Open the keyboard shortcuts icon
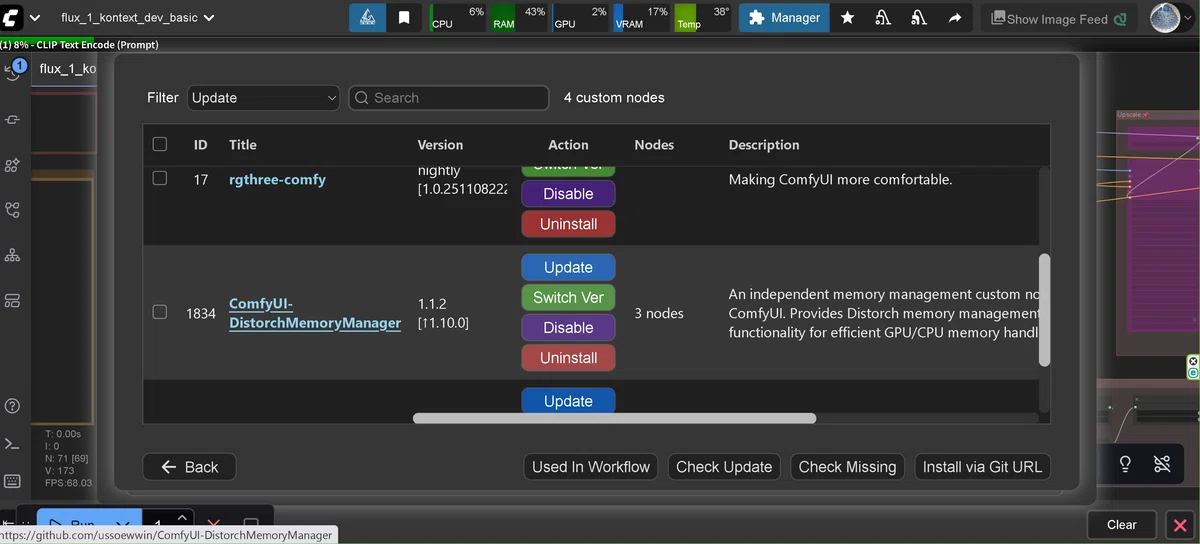The height and width of the screenshot is (544, 1200). coord(13,481)
